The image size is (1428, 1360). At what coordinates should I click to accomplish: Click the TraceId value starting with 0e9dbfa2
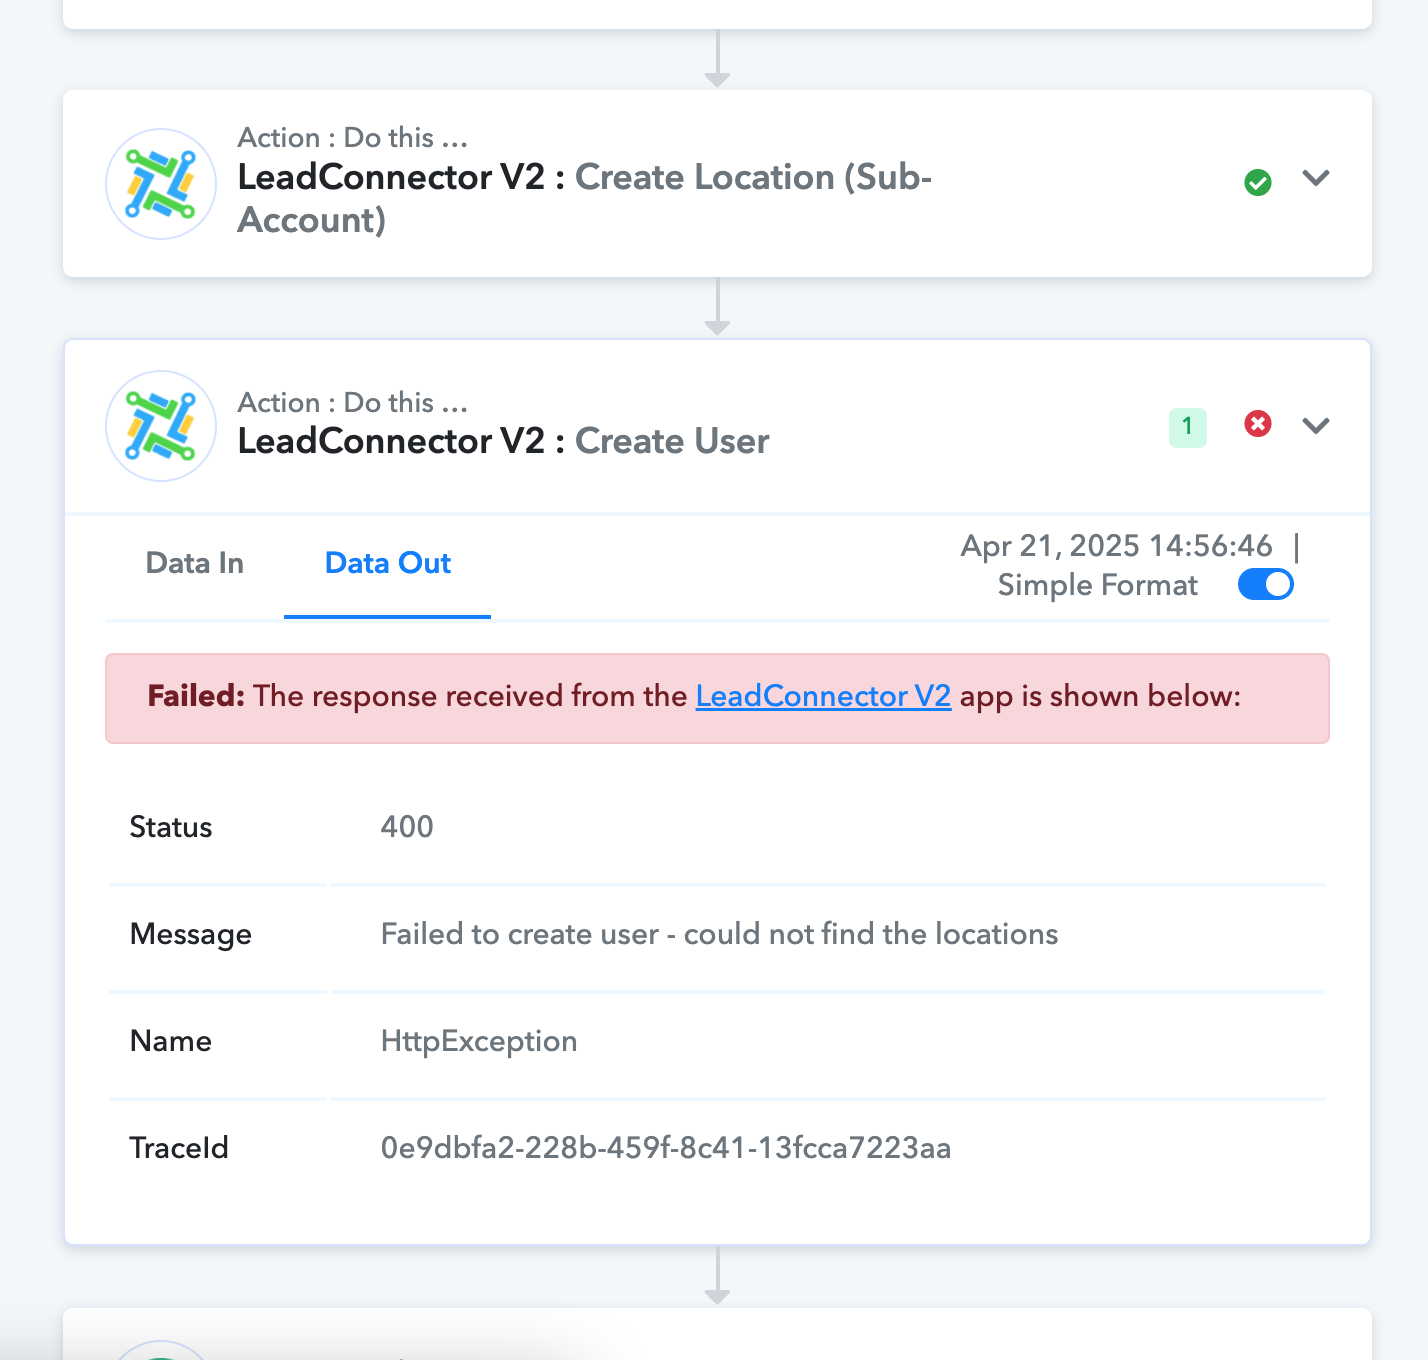(666, 1148)
